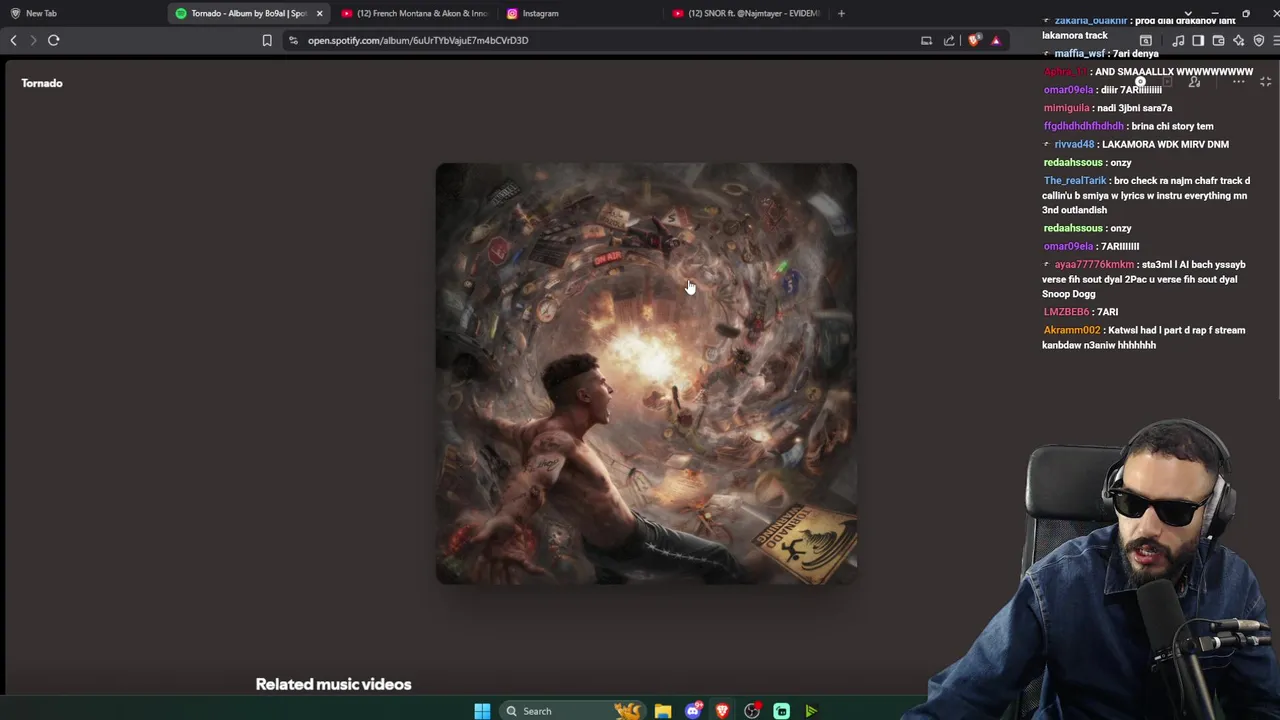Reload the Spotify page

point(54,40)
